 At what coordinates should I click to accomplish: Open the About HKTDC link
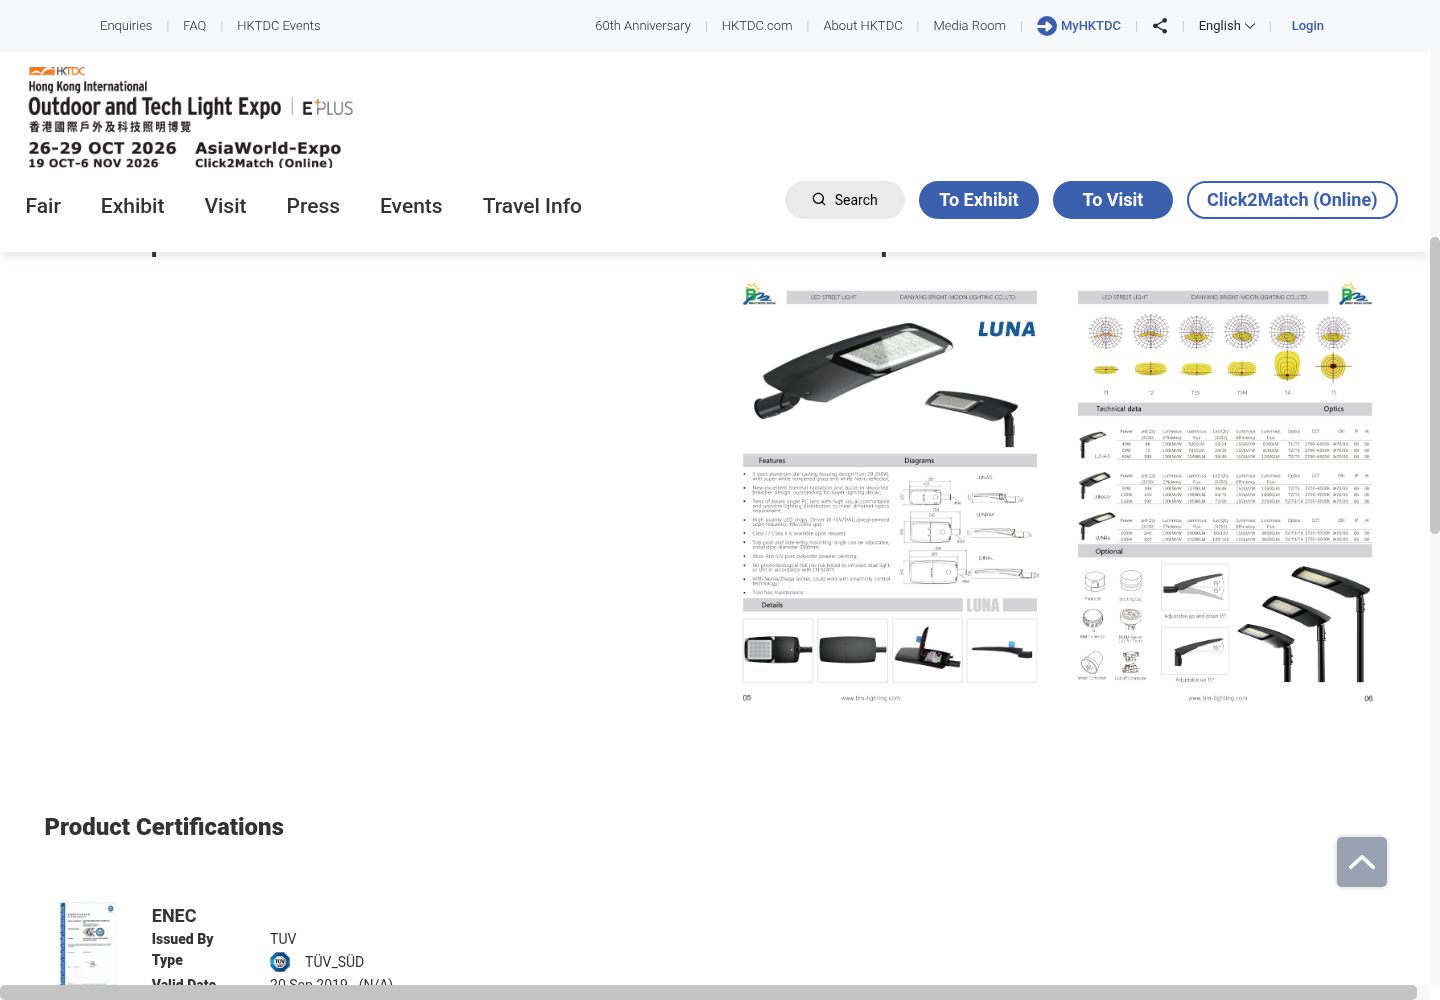tap(863, 26)
